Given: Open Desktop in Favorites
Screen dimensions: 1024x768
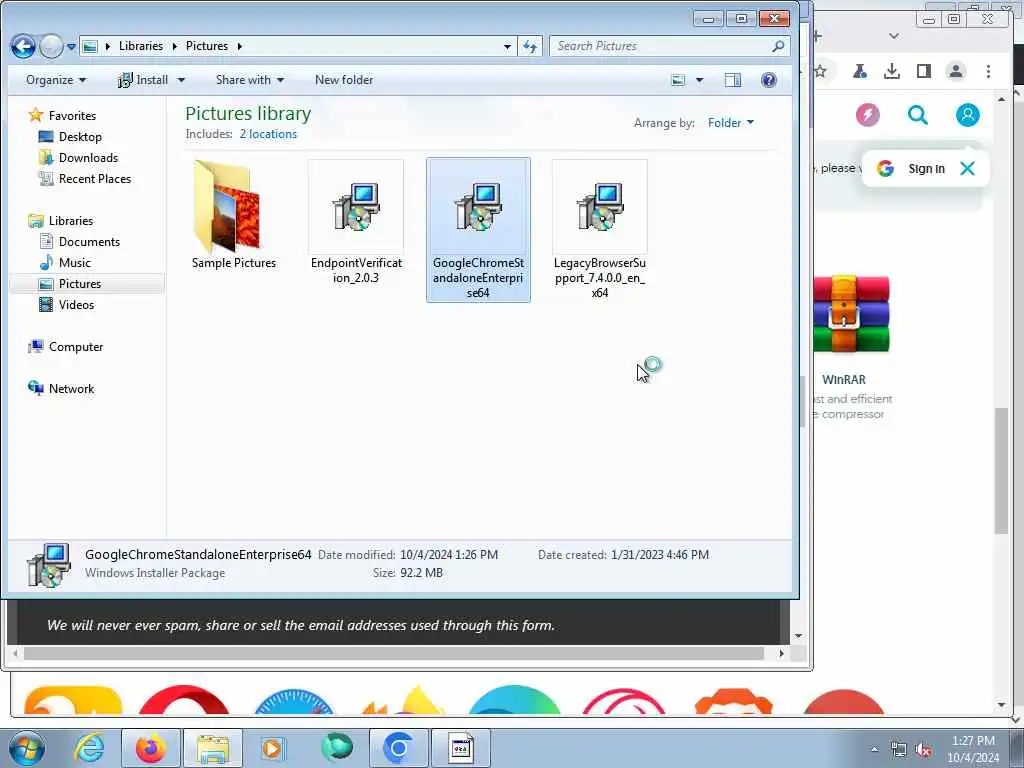Looking at the screenshot, I should click(71, 136).
